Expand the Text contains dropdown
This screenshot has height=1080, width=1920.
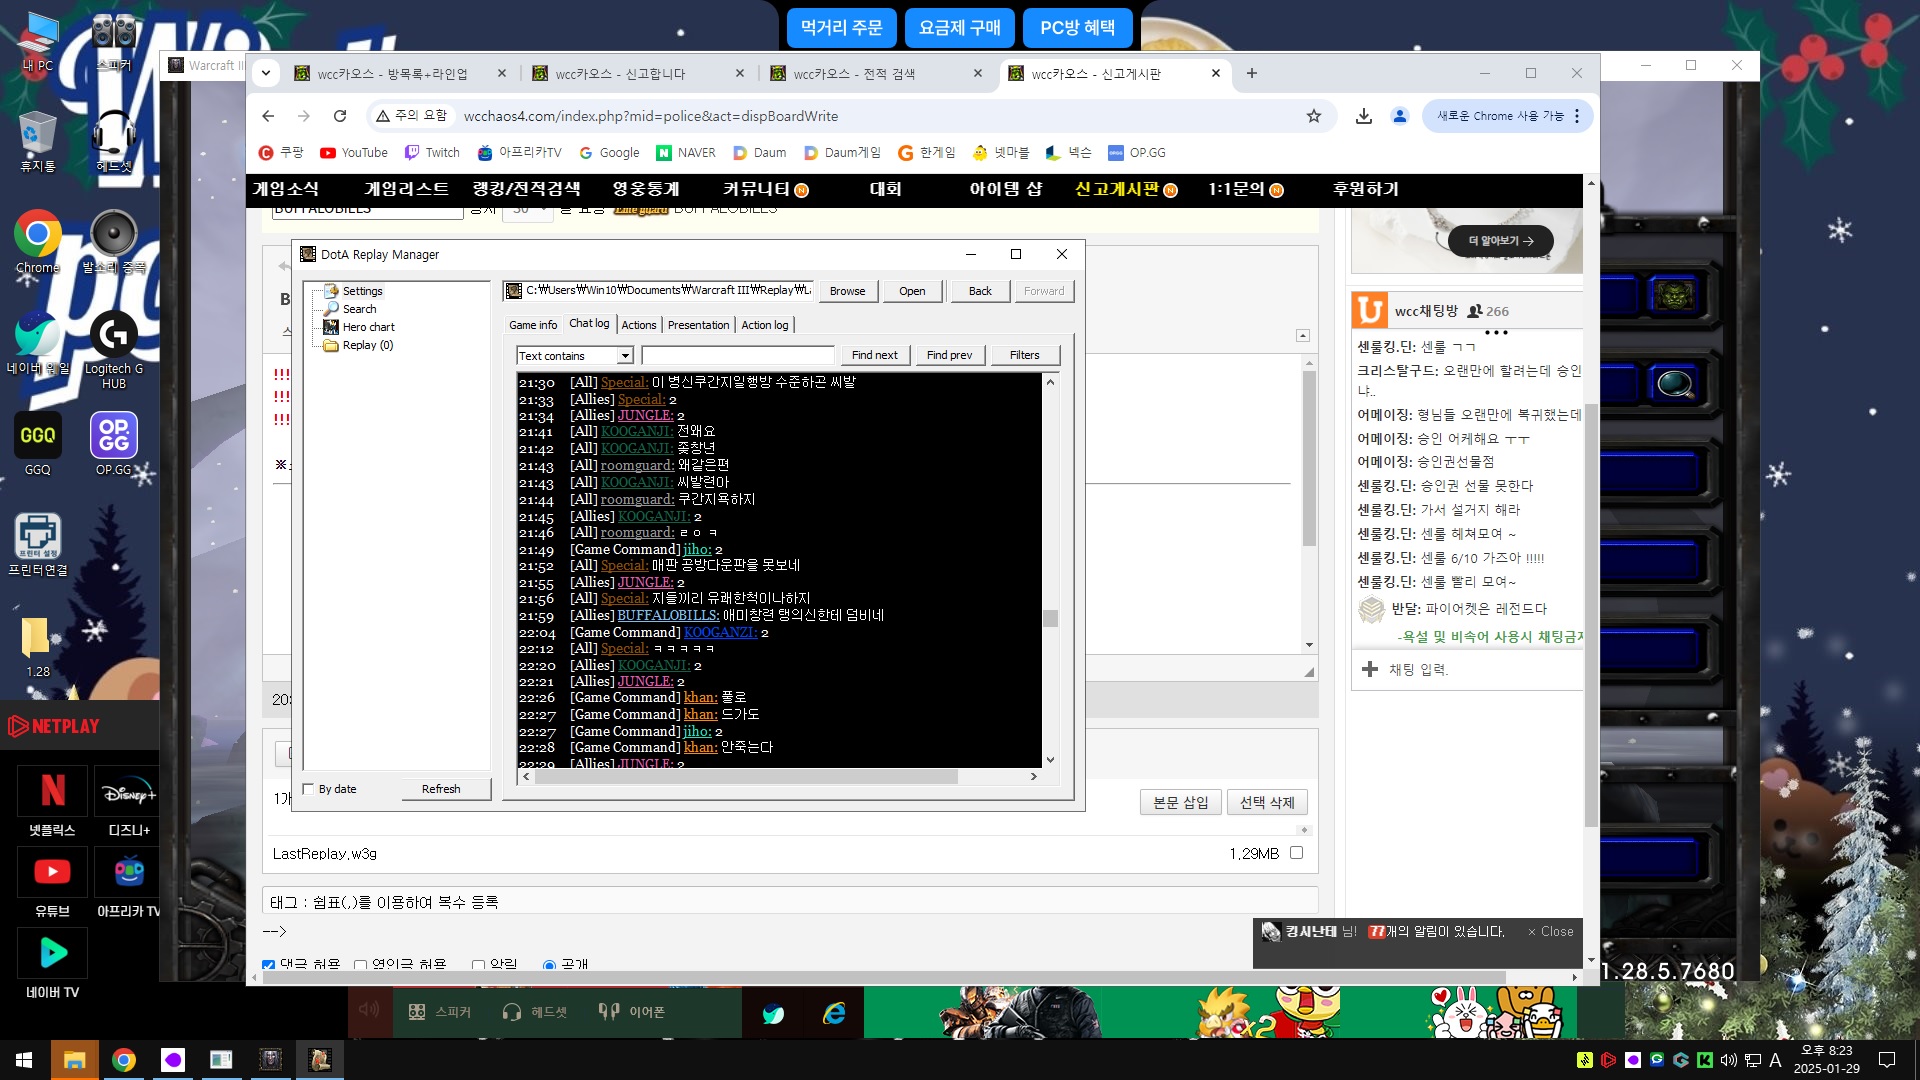(x=625, y=356)
